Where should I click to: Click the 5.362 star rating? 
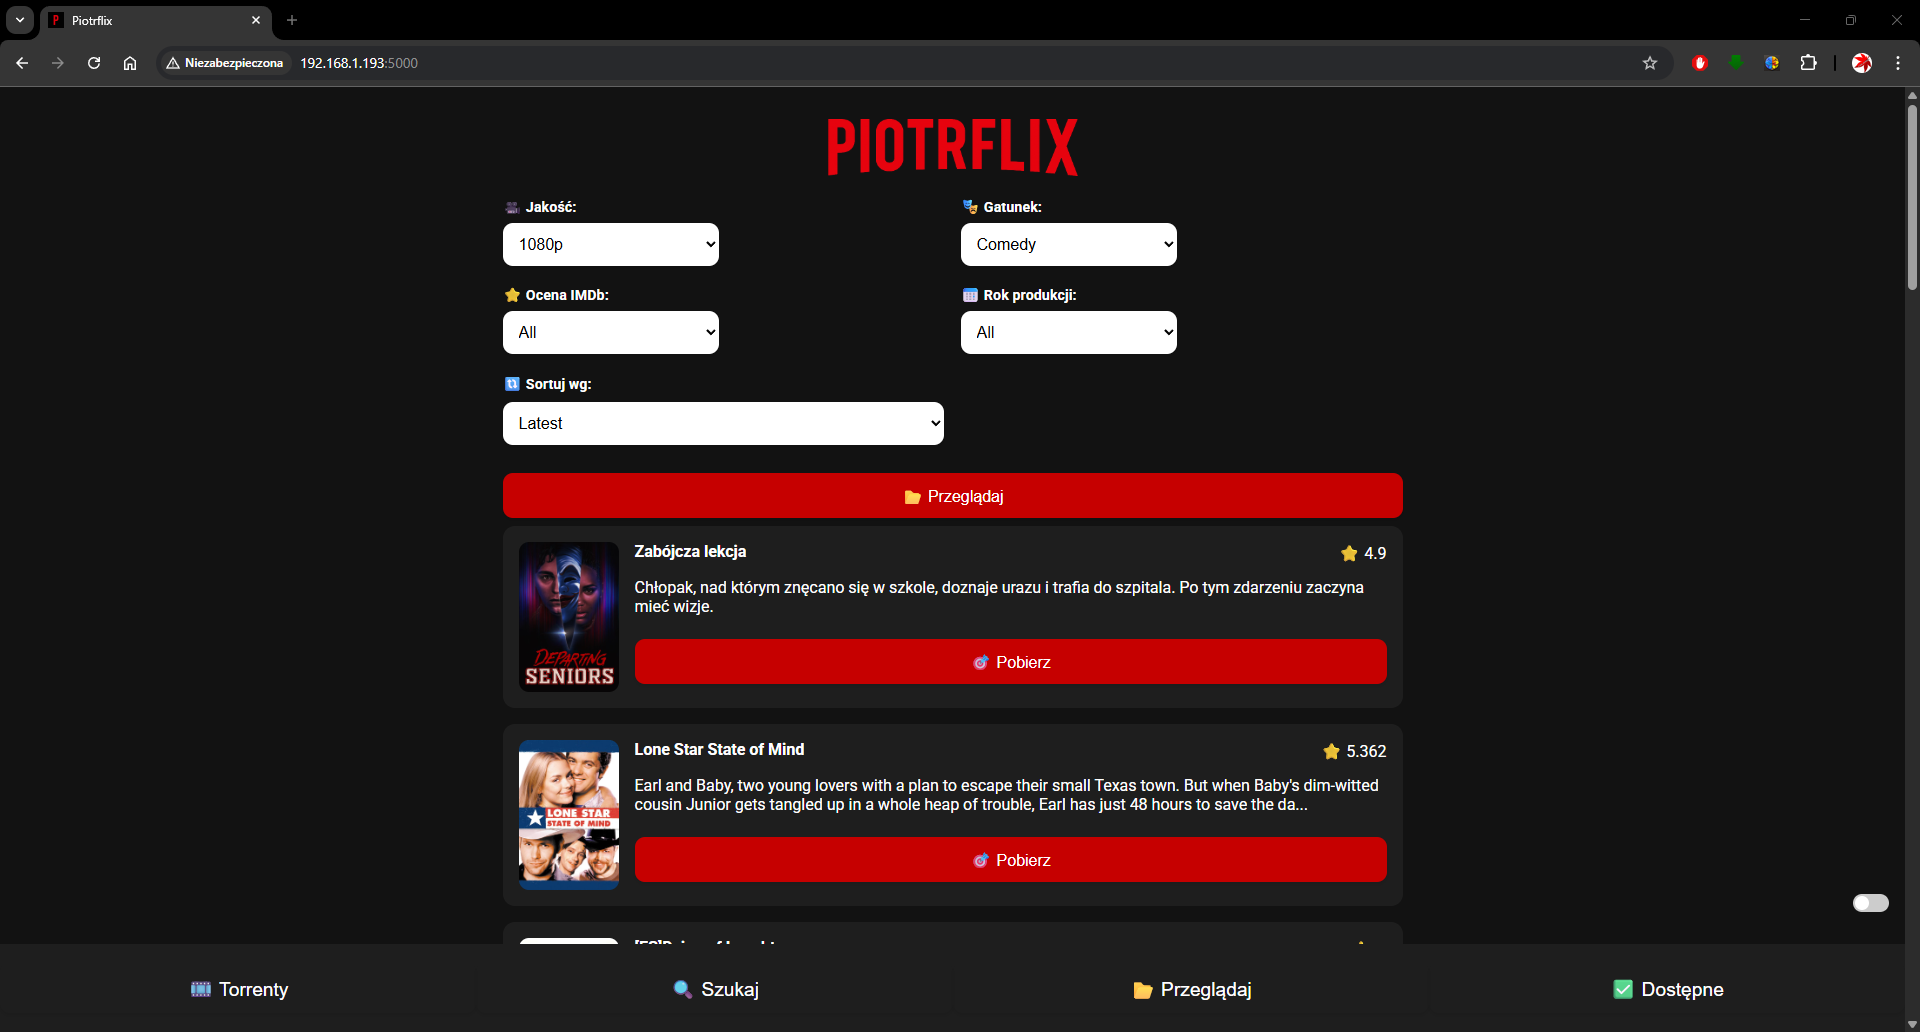tap(1355, 751)
